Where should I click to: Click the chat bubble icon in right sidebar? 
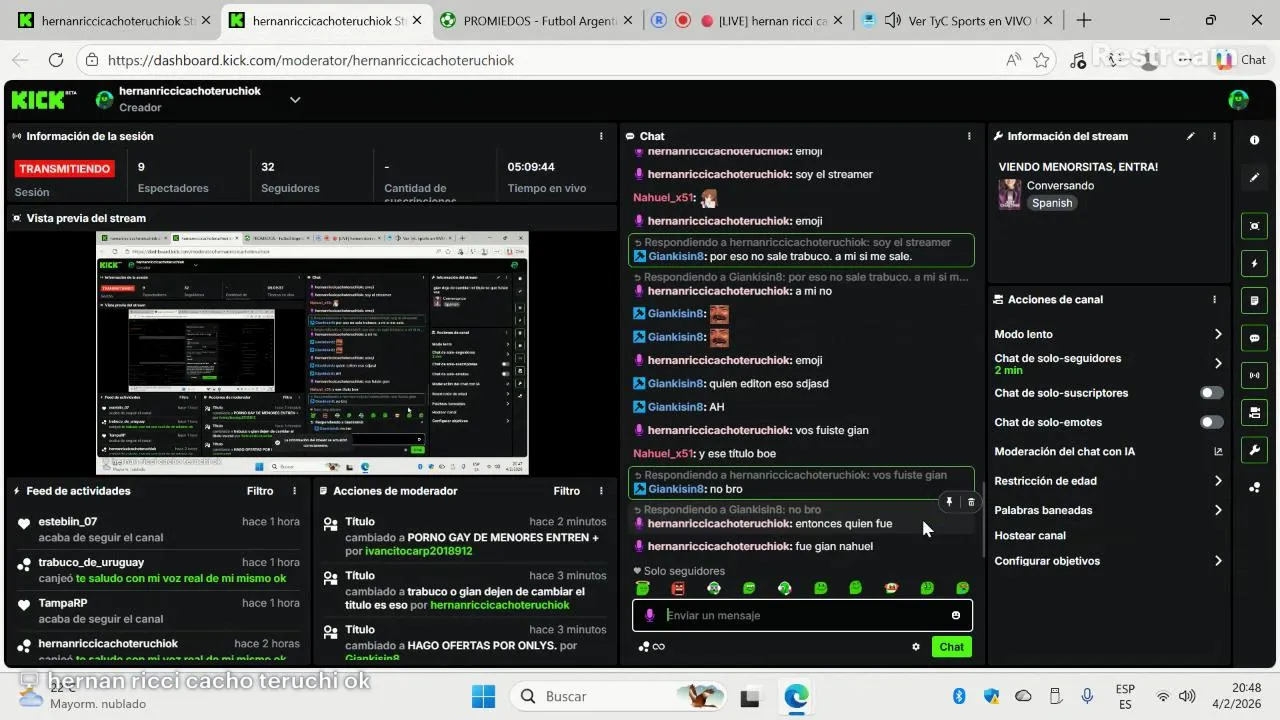1254,338
